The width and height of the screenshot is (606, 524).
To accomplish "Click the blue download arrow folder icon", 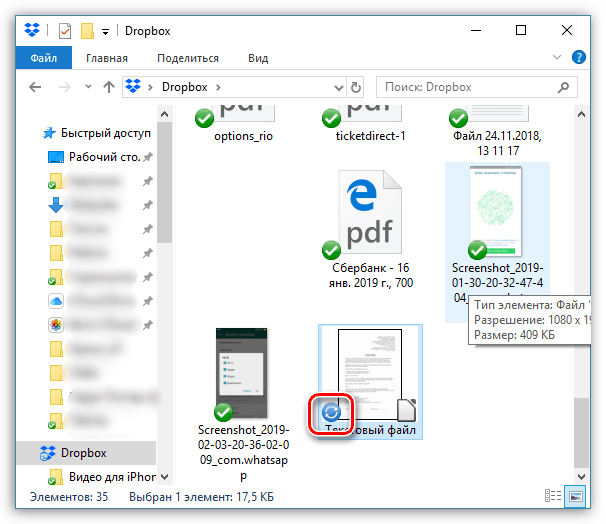I will tap(56, 205).
